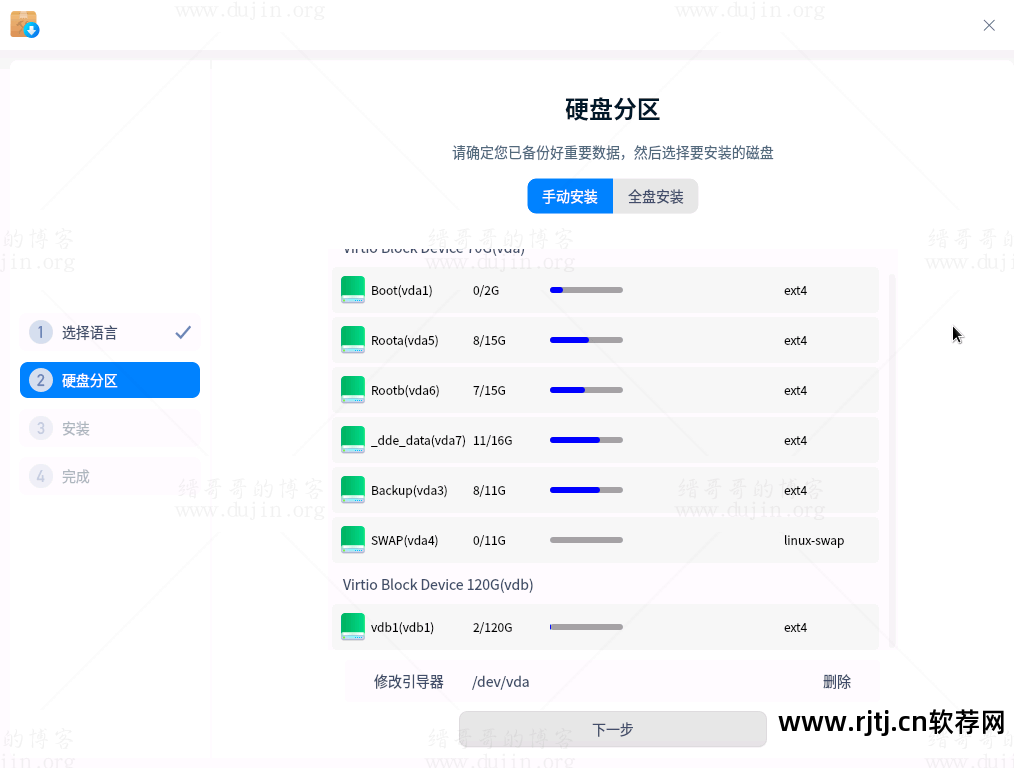Click the vdb1 partition disk icon
This screenshot has width=1014, height=768.
tap(353, 627)
